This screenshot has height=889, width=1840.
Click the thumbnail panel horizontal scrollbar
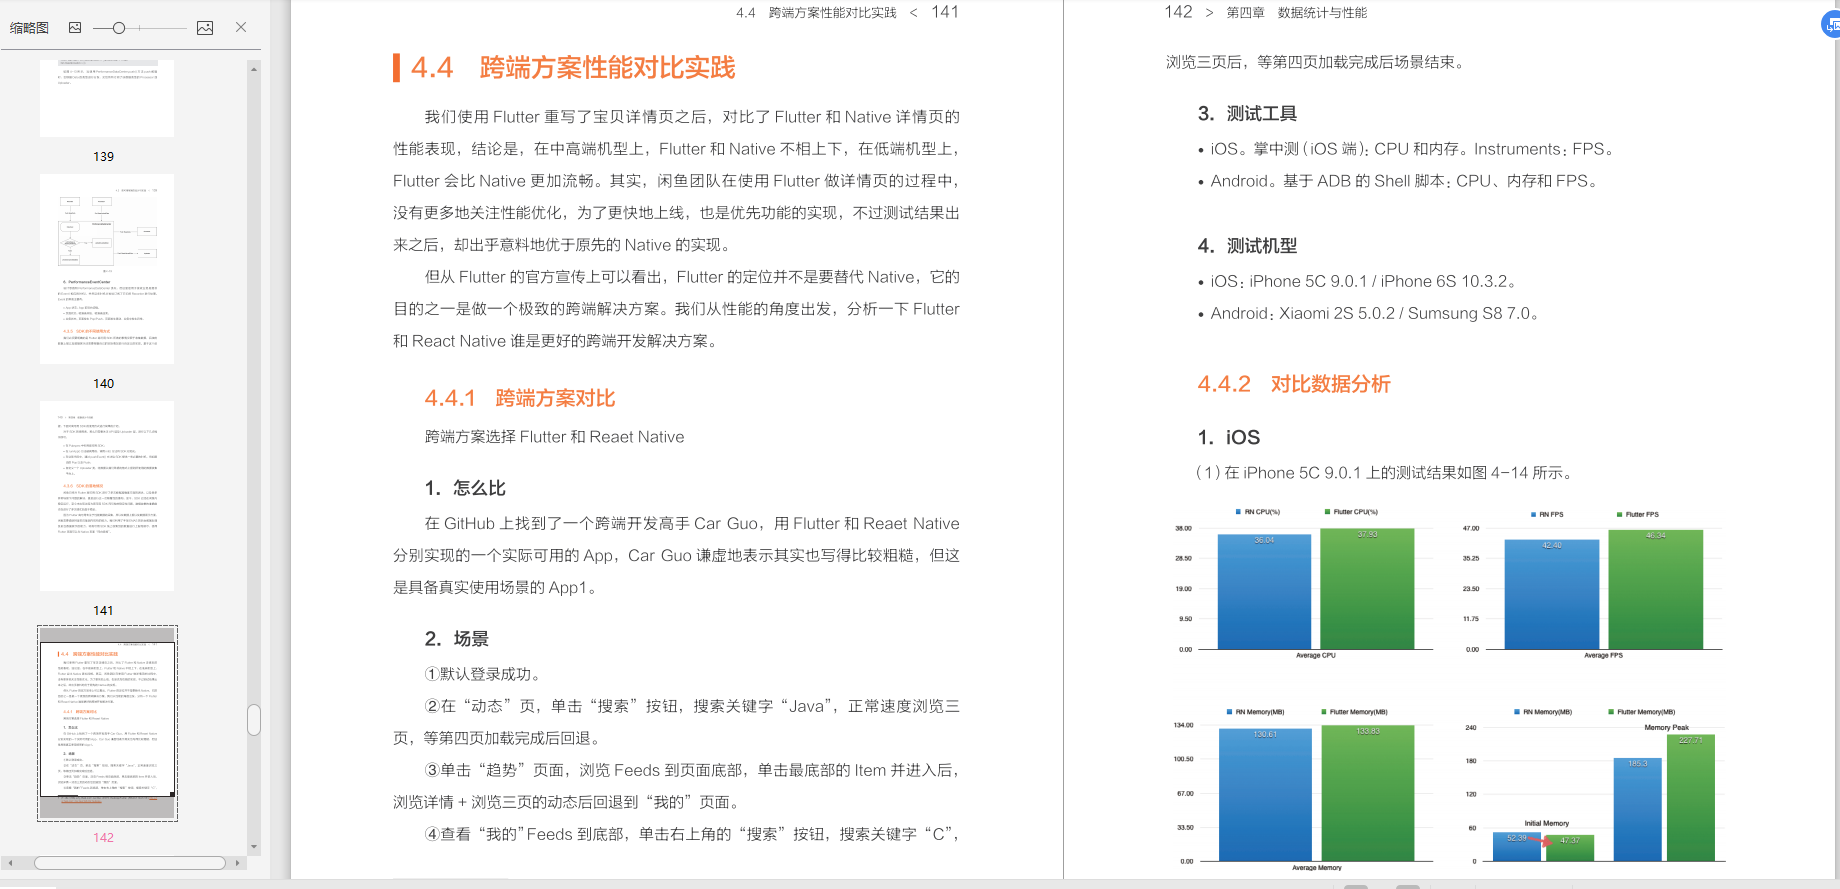click(130, 862)
